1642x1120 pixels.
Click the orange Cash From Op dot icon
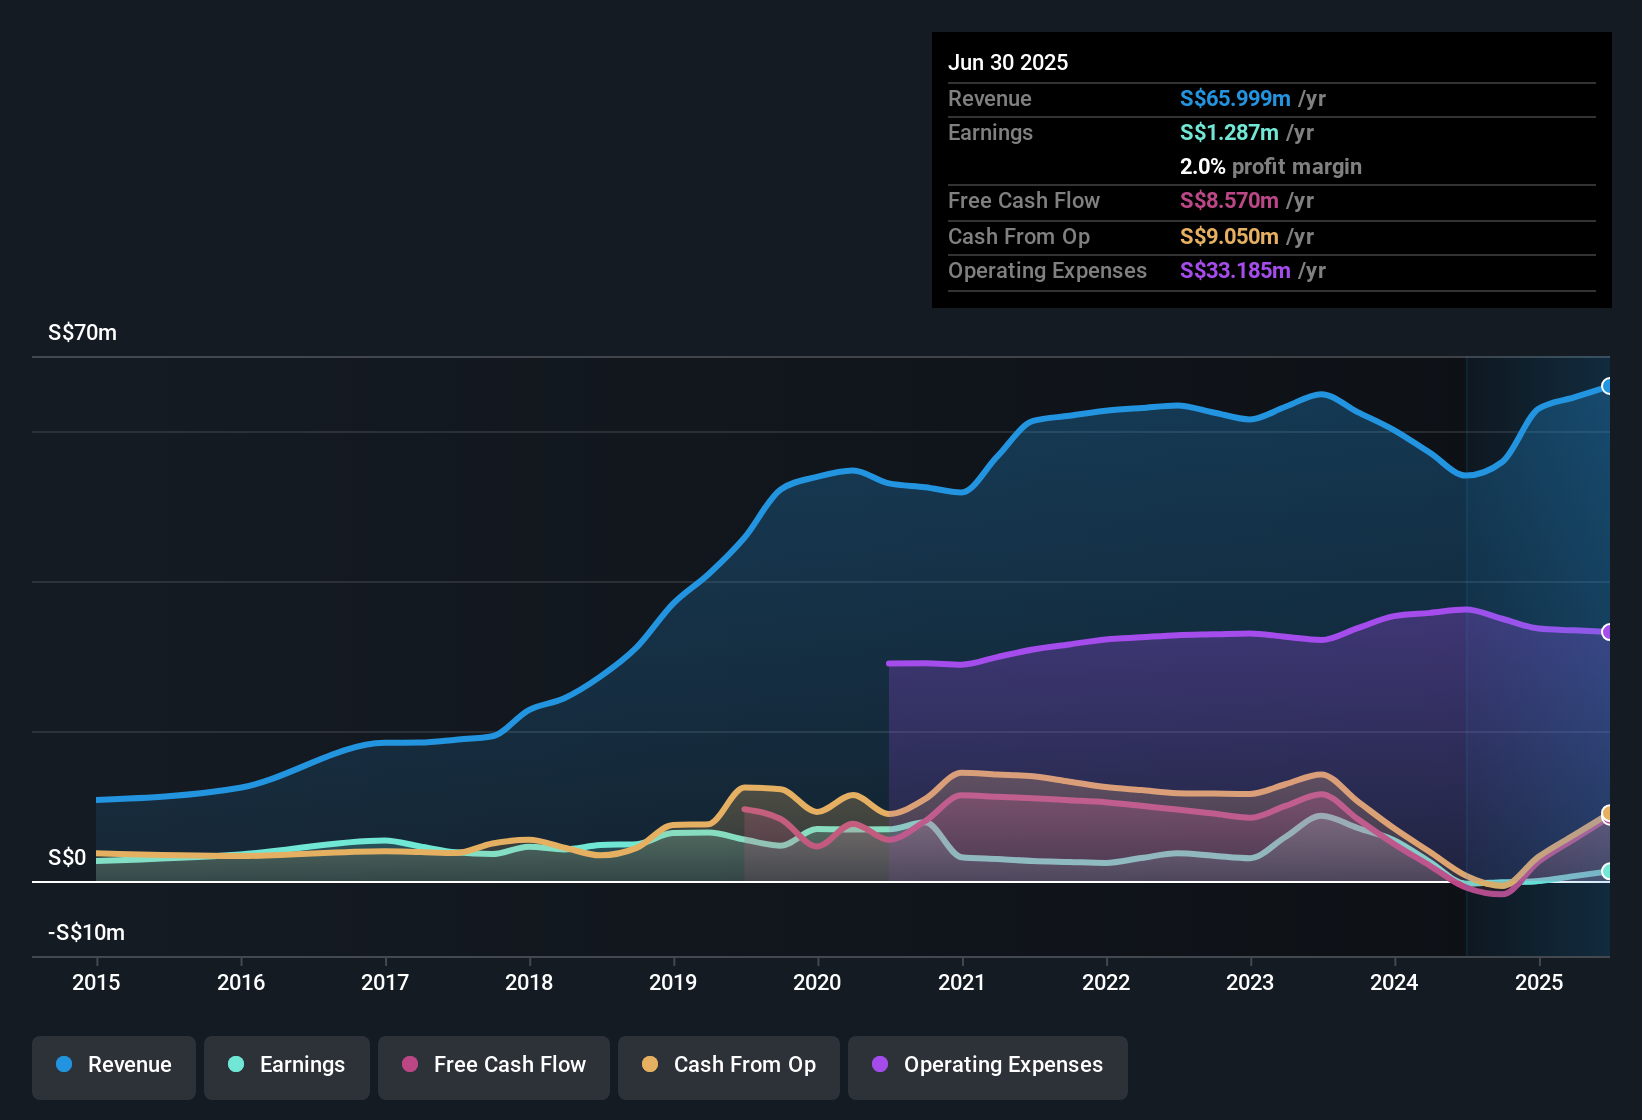click(x=649, y=1065)
